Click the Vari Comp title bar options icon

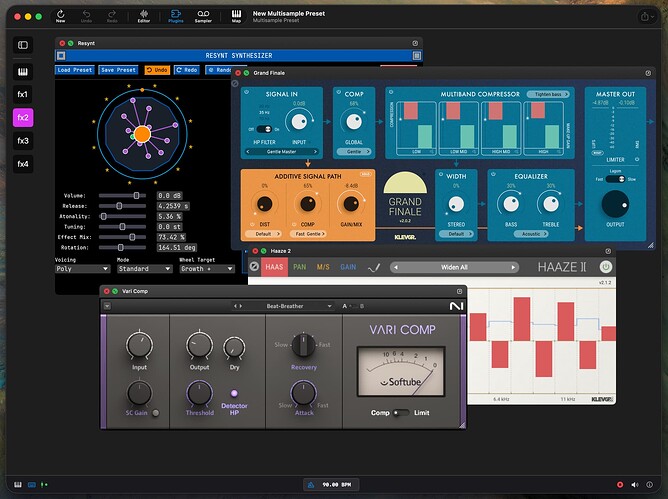tap(459, 291)
